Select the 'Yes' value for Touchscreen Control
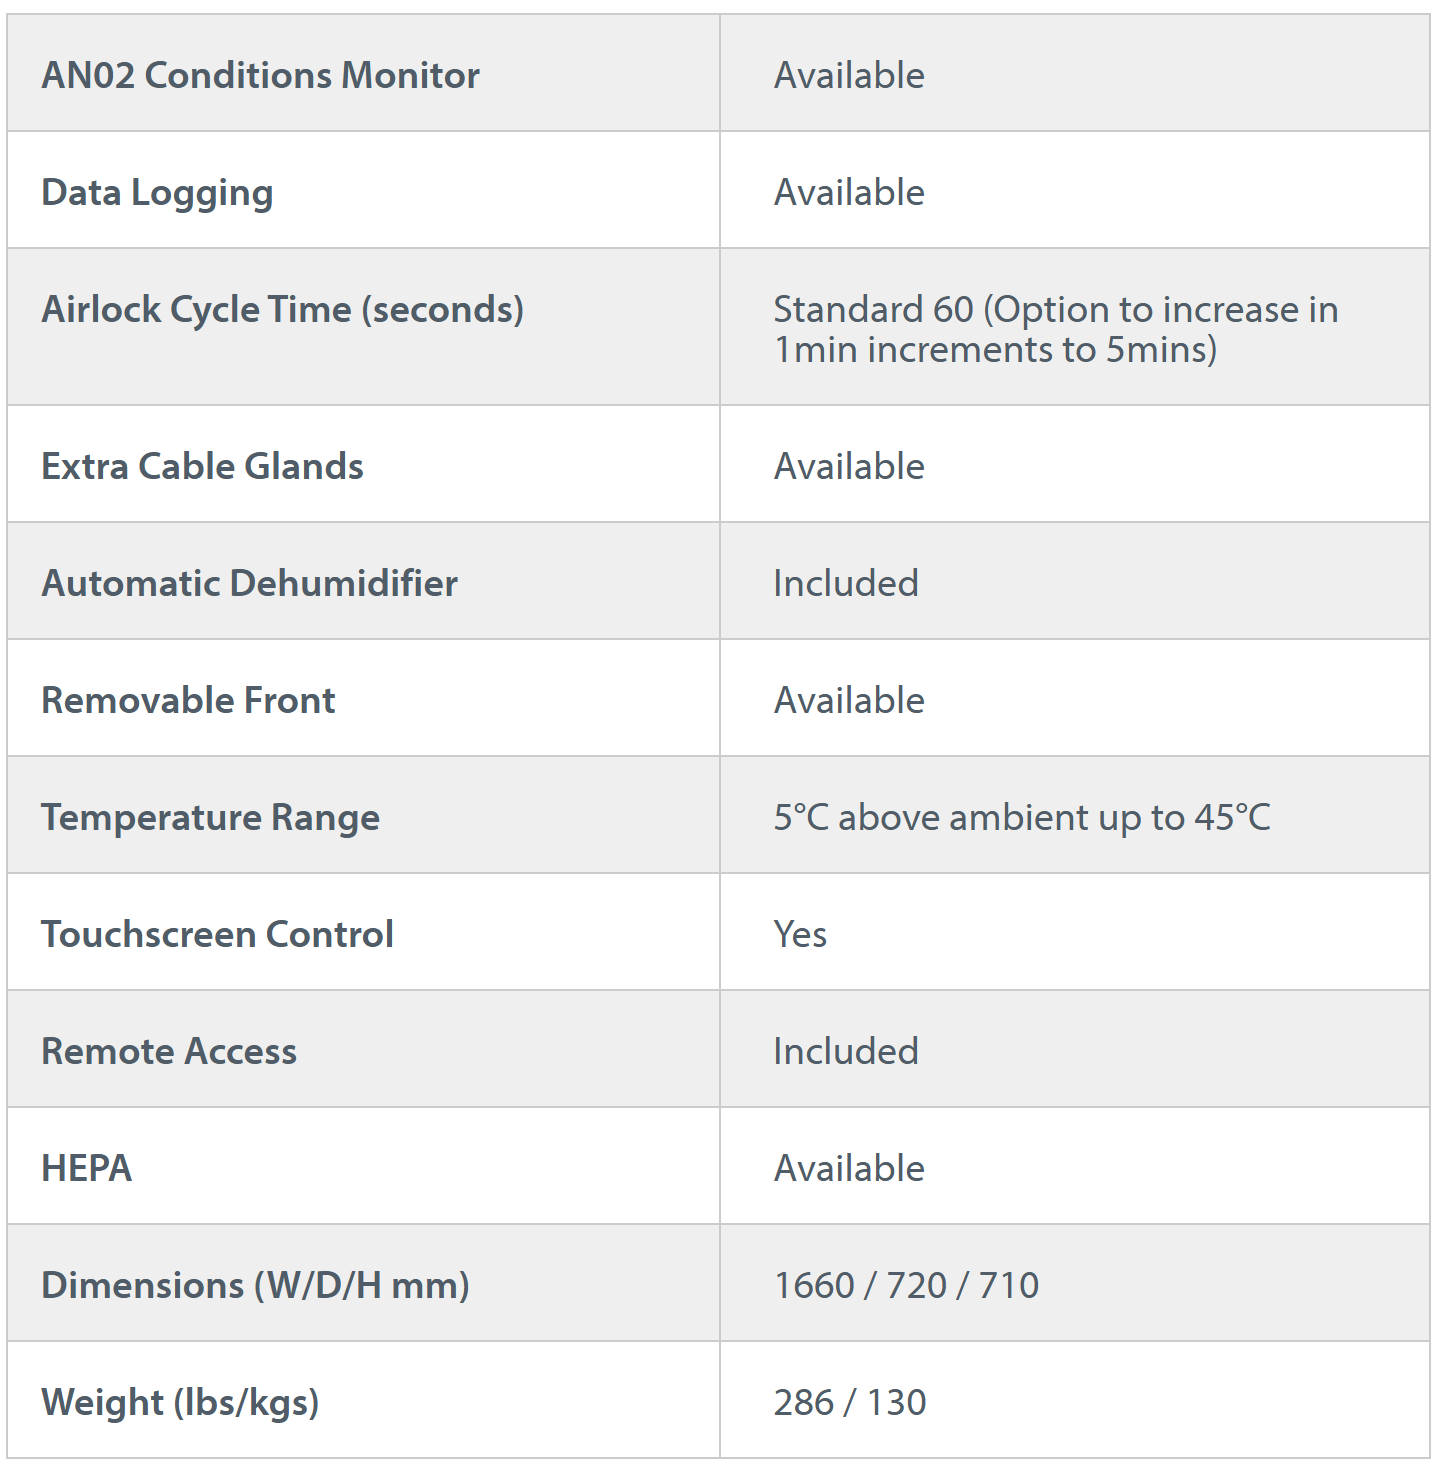This screenshot has height=1460, width=1432. 800,934
